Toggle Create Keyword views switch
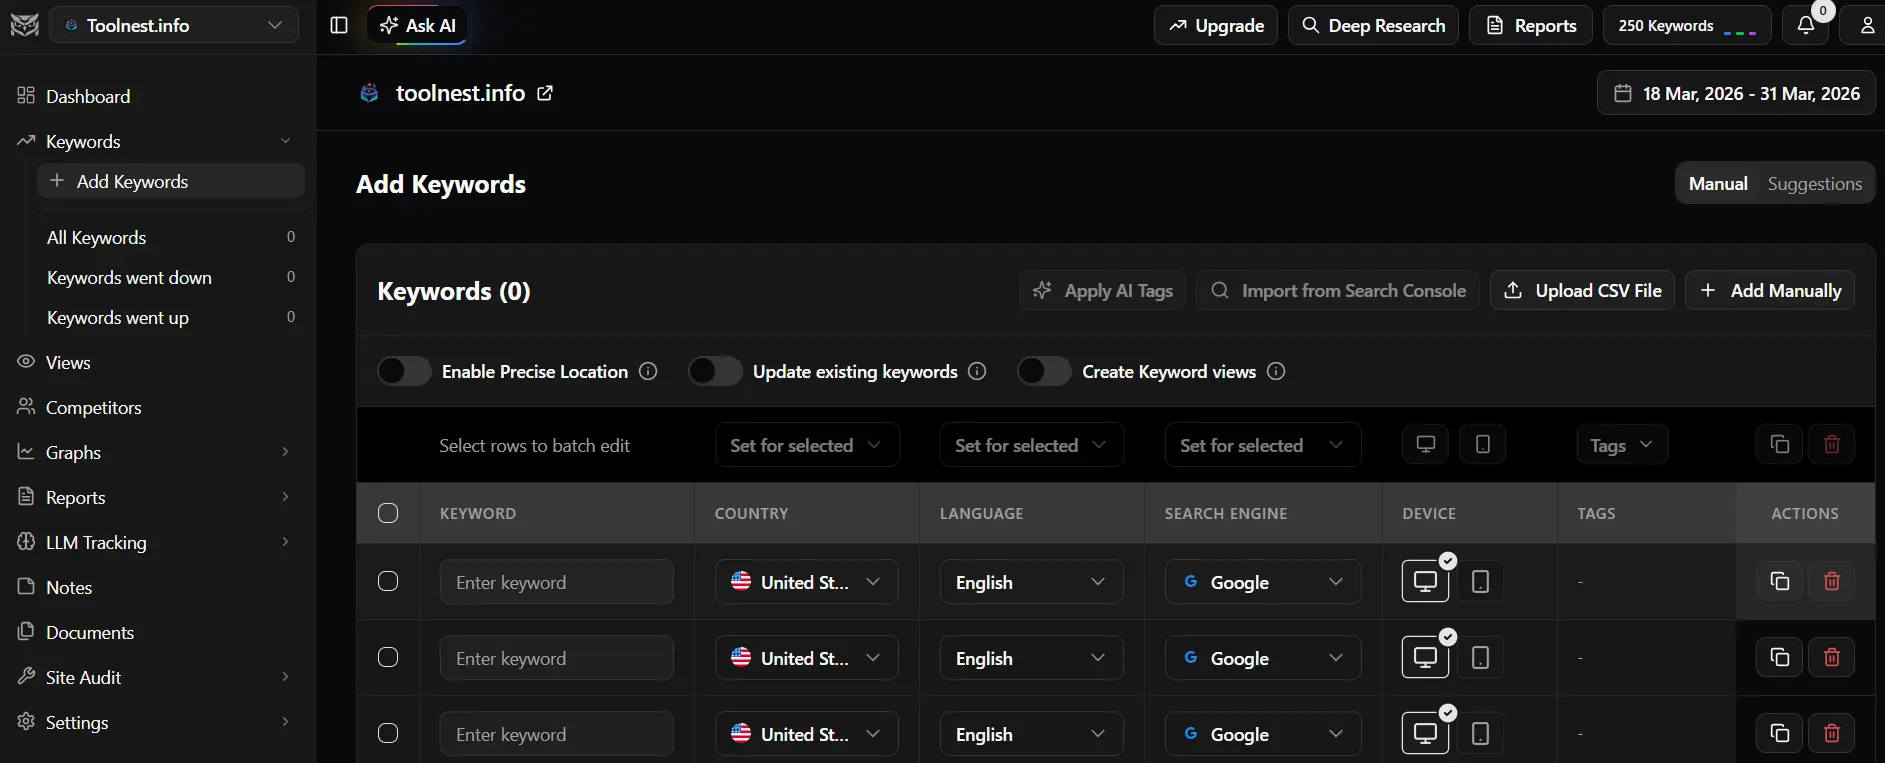Screen dimensions: 1885x763 [x=1044, y=371]
